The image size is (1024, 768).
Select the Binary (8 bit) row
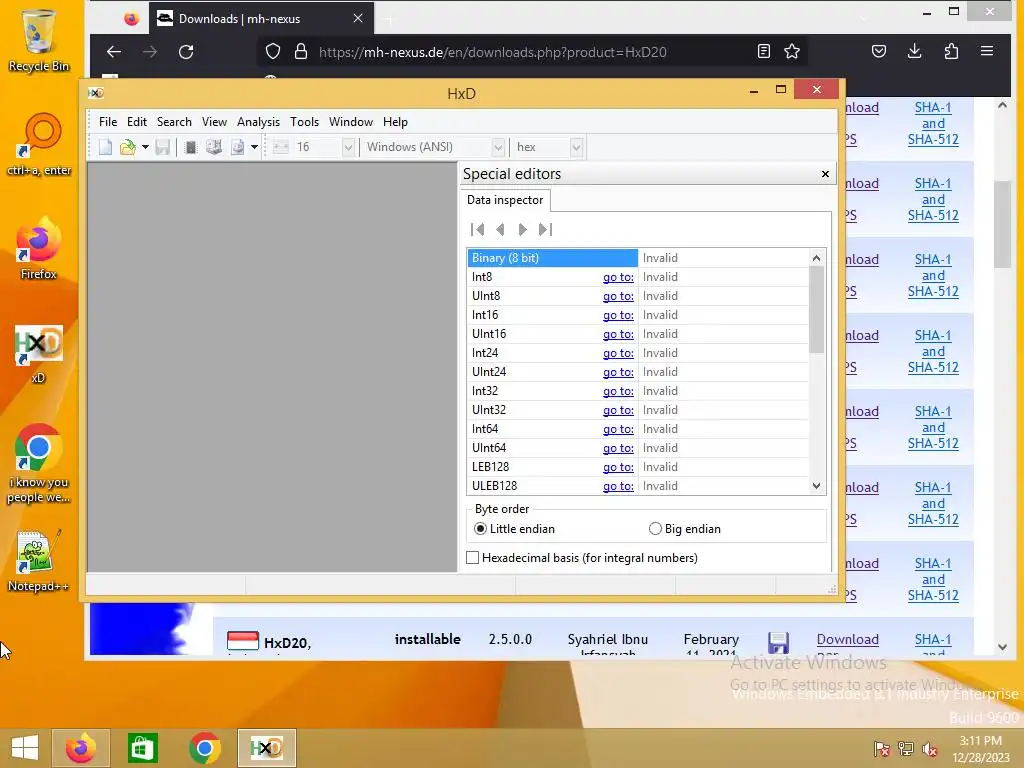[638, 258]
